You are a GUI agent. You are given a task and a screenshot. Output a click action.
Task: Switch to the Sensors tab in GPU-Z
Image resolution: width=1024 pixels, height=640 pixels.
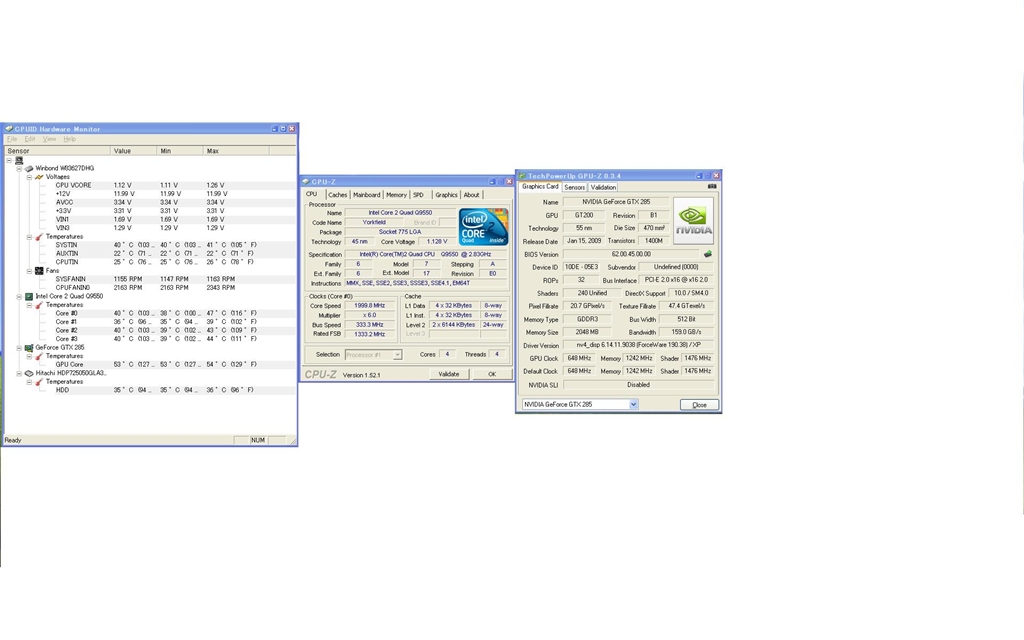tap(575, 187)
